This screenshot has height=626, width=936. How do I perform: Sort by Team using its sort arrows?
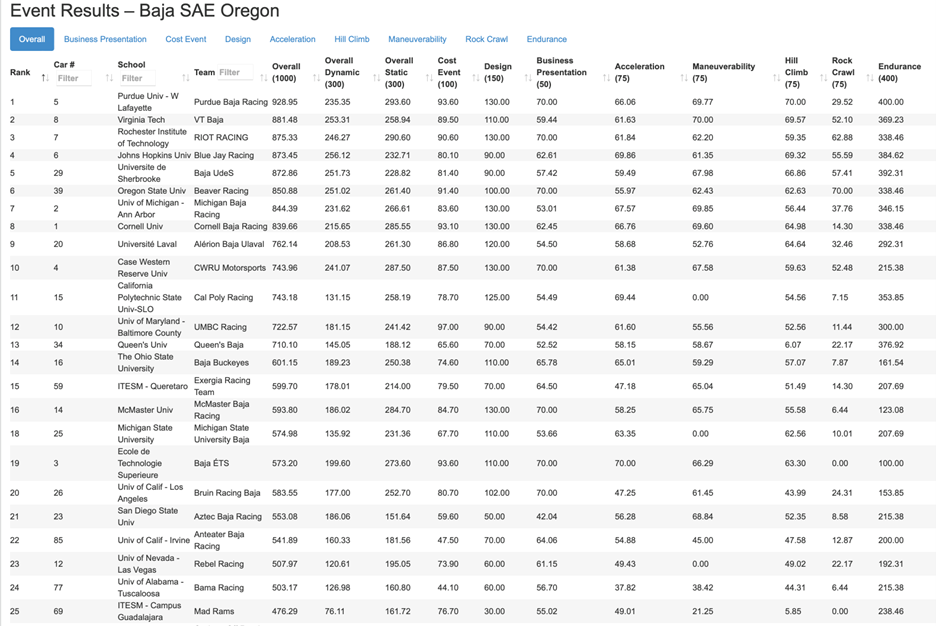pos(263,78)
